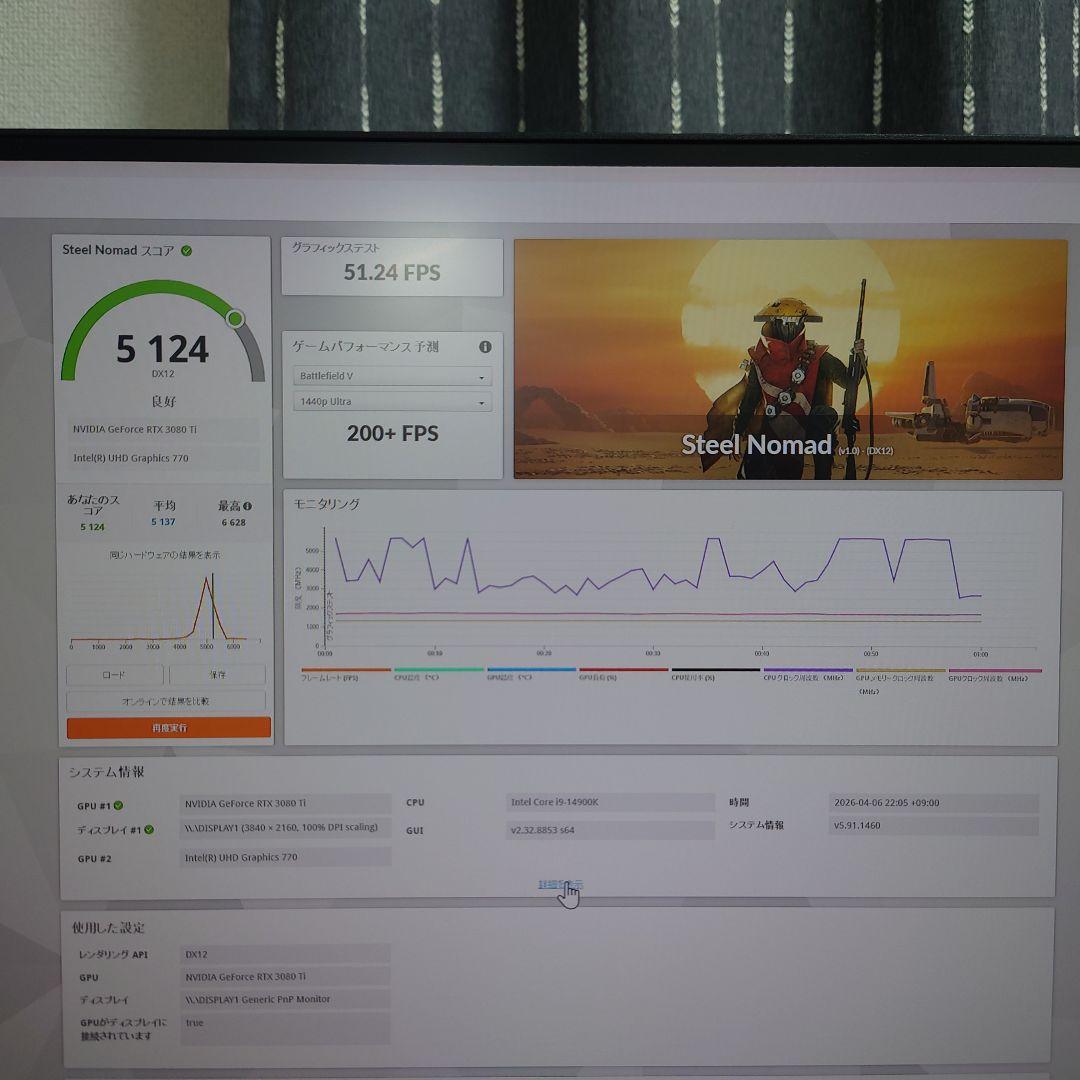This screenshot has width=1080, height=1080.
Task: Click green checkmark beside GPU #1
Action: pos(118,805)
